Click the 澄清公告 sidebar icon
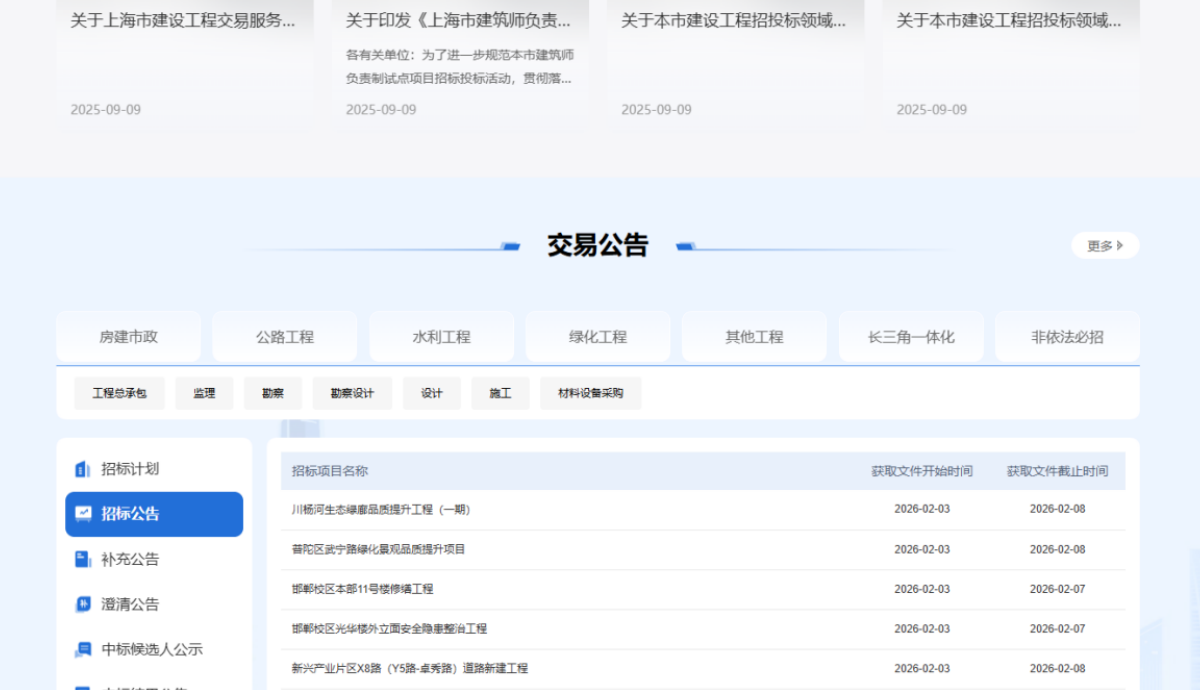The height and width of the screenshot is (690, 1200). 83,604
